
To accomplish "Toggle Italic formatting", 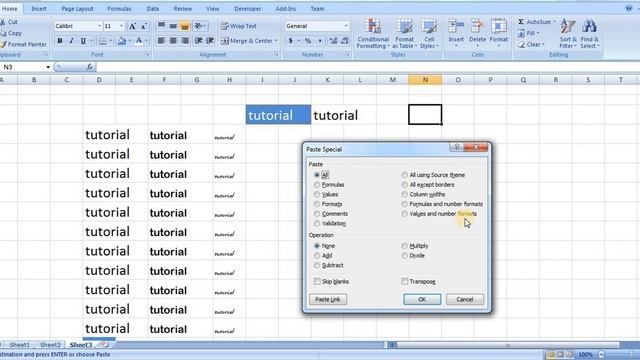I will coord(71,41).
